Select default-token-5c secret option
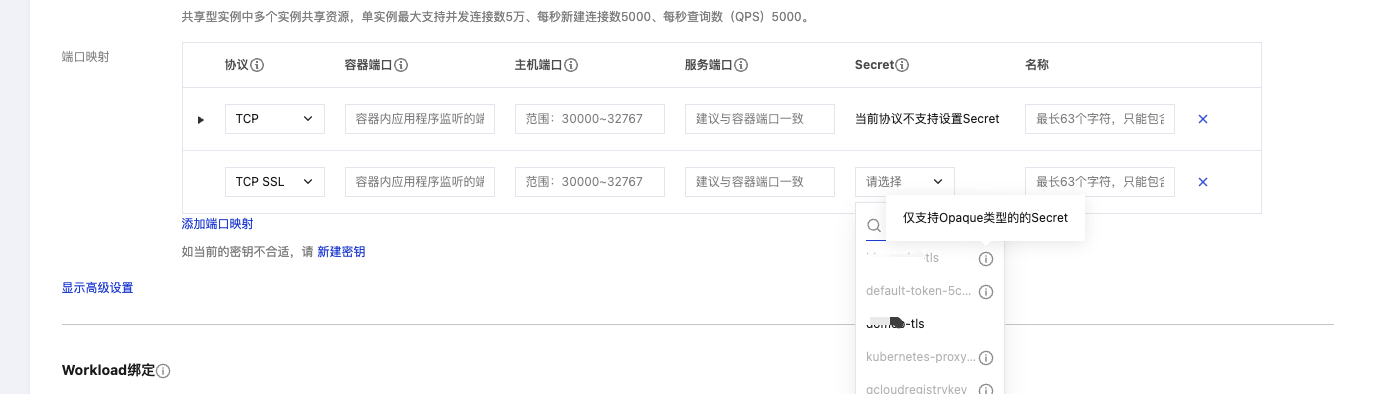This screenshot has width=1380, height=394. [x=919, y=292]
